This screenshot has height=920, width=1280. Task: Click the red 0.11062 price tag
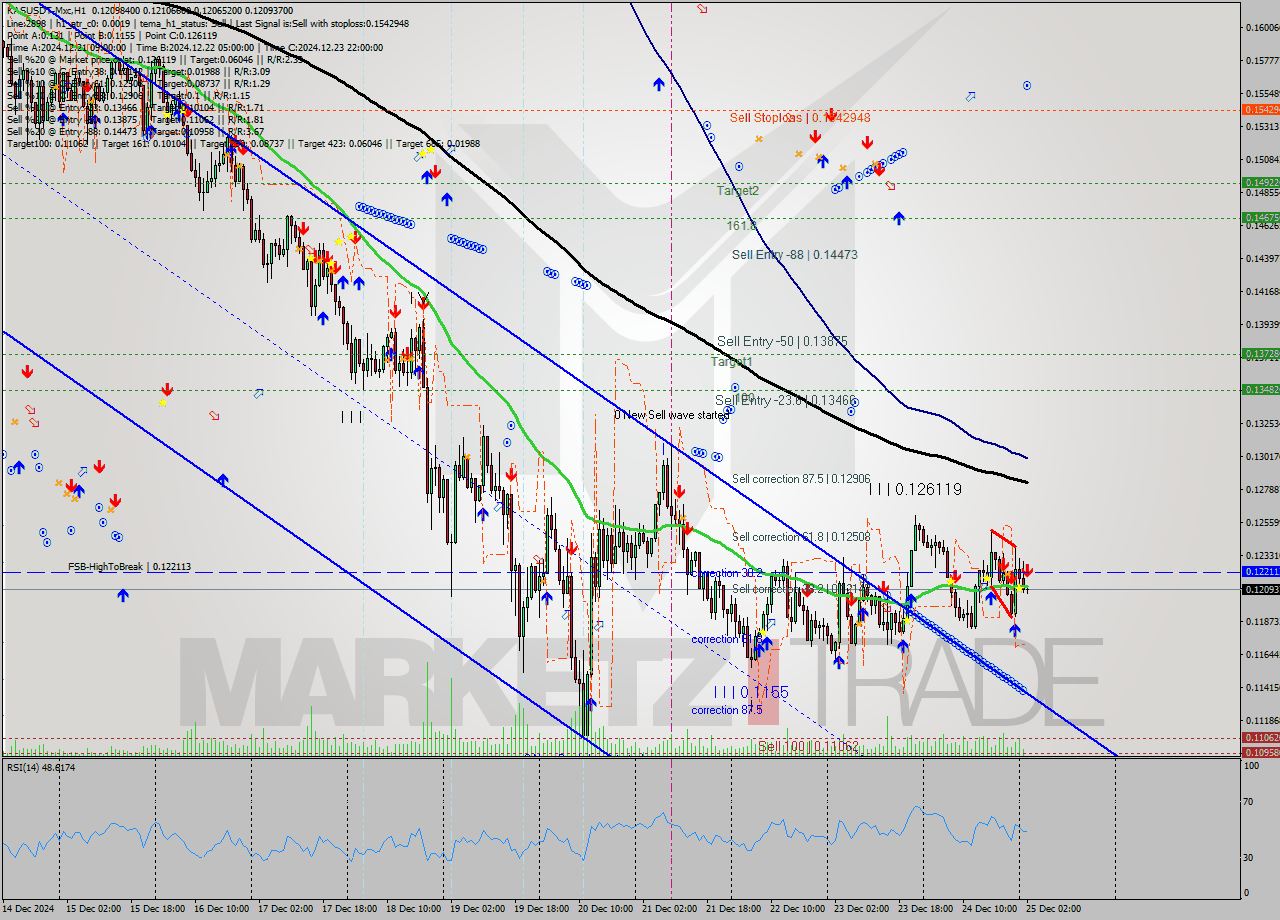pos(1260,737)
